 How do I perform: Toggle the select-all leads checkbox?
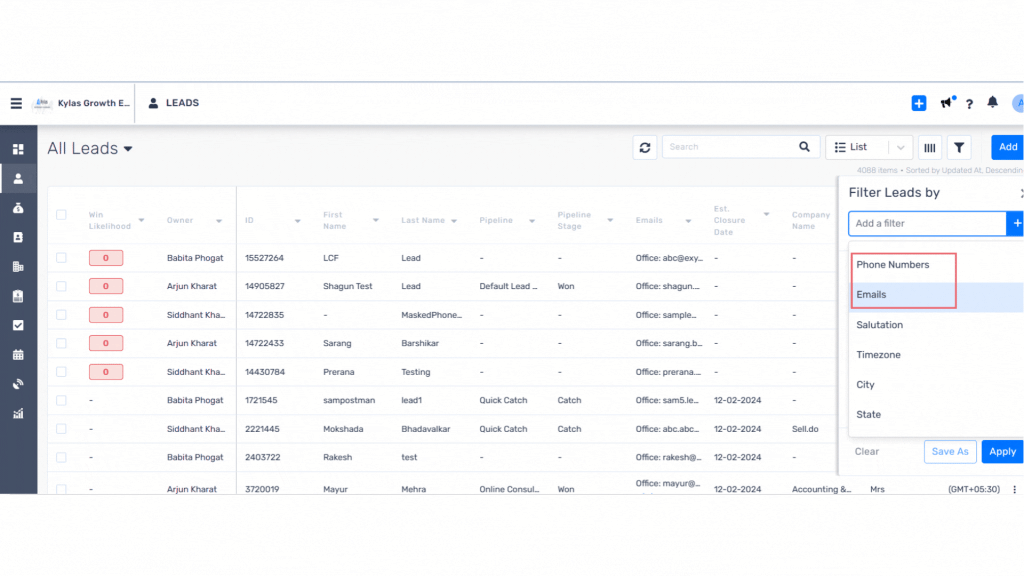[x=61, y=215]
